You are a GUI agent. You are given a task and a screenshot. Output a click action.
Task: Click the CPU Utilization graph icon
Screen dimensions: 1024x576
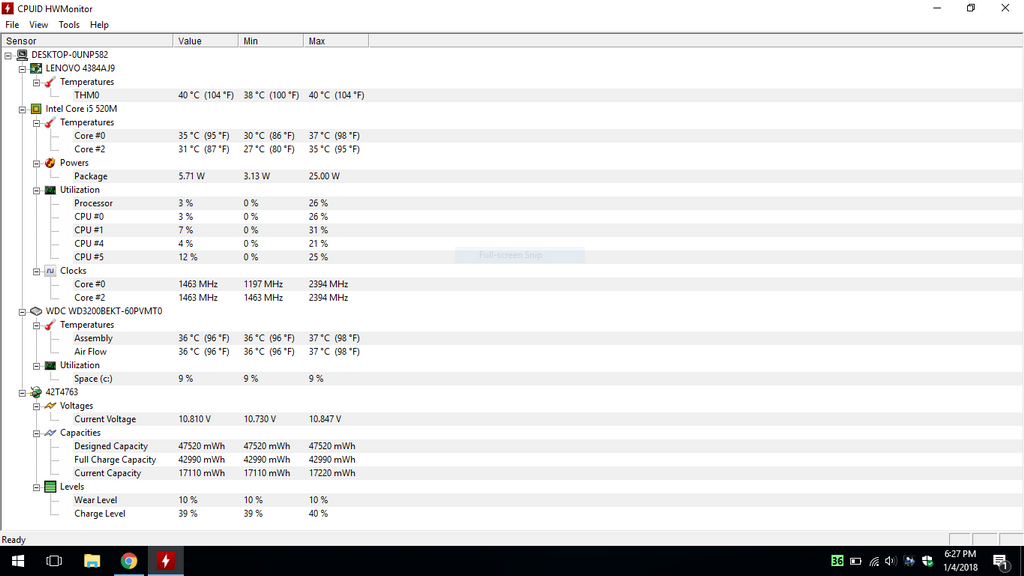point(50,190)
